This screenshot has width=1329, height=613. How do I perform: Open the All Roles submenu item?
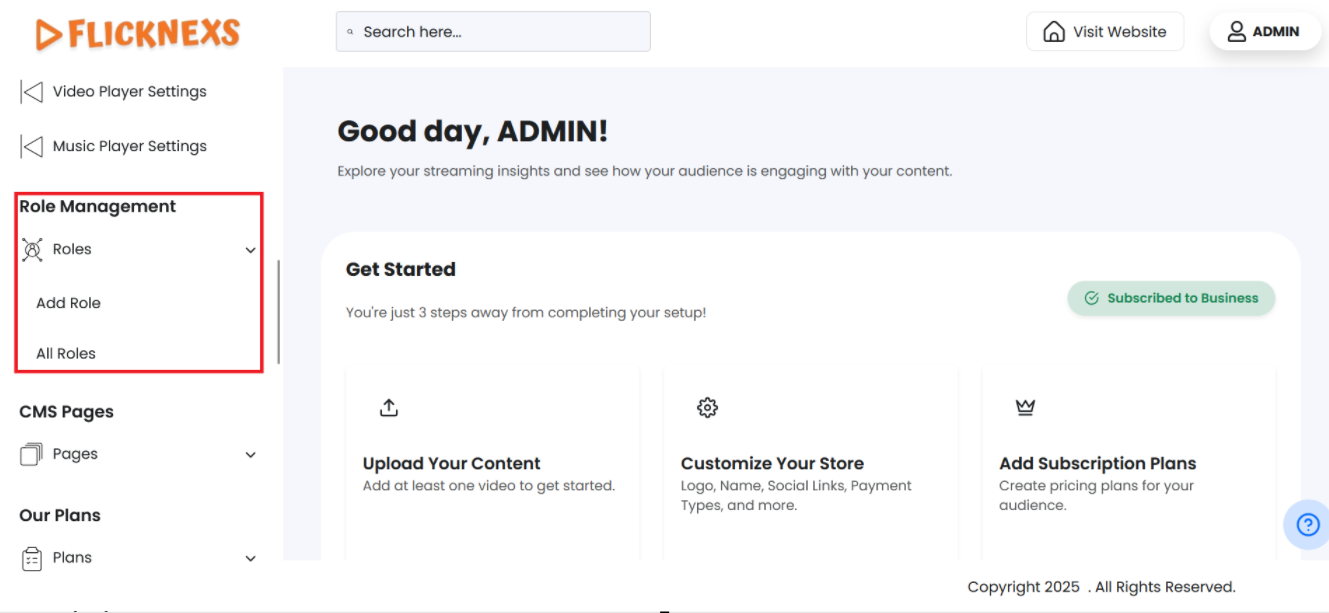[x=66, y=354]
